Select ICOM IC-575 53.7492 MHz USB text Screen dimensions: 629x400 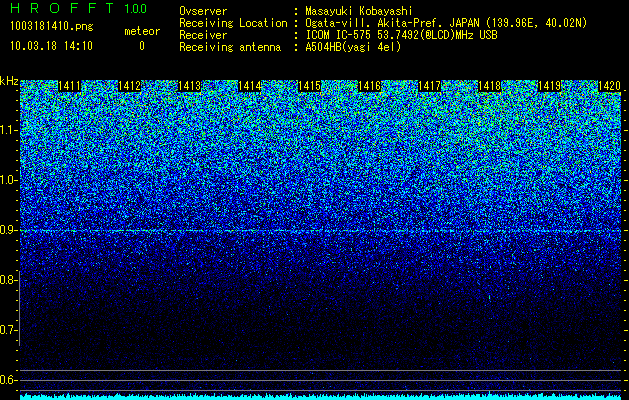(401, 35)
